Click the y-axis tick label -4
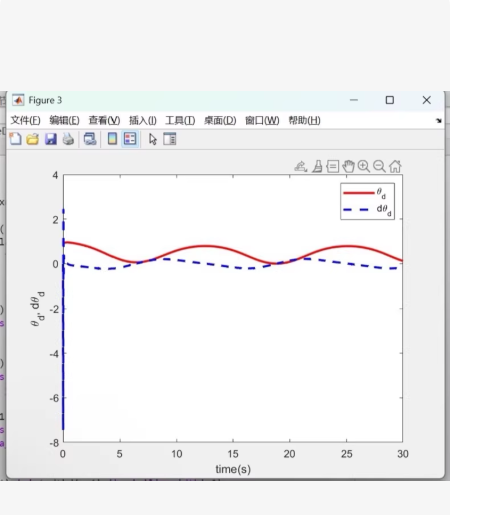The image size is (485, 515). click(x=54, y=354)
